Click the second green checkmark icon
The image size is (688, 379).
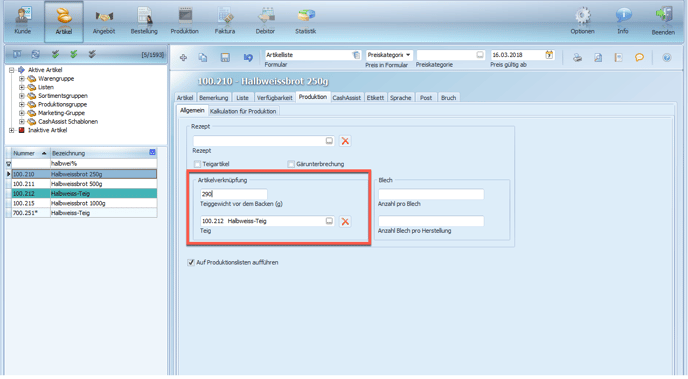tap(74, 54)
